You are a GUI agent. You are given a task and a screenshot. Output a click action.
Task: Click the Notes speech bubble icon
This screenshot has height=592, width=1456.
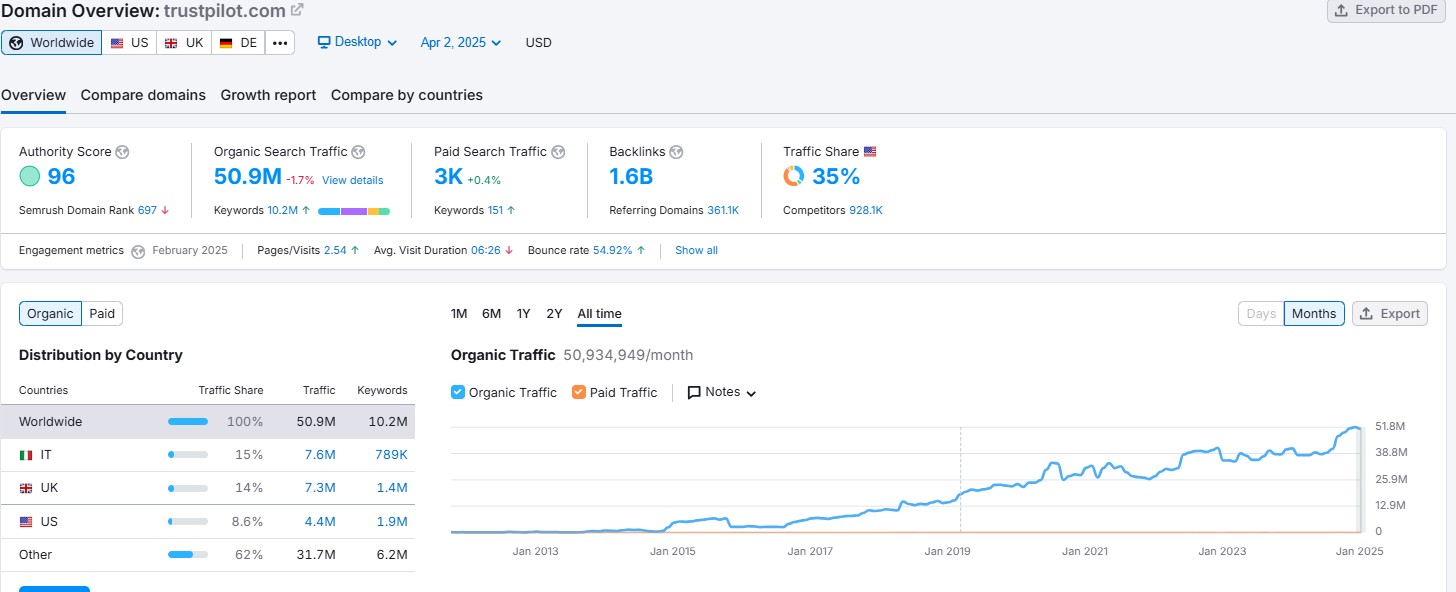(x=694, y=393)
